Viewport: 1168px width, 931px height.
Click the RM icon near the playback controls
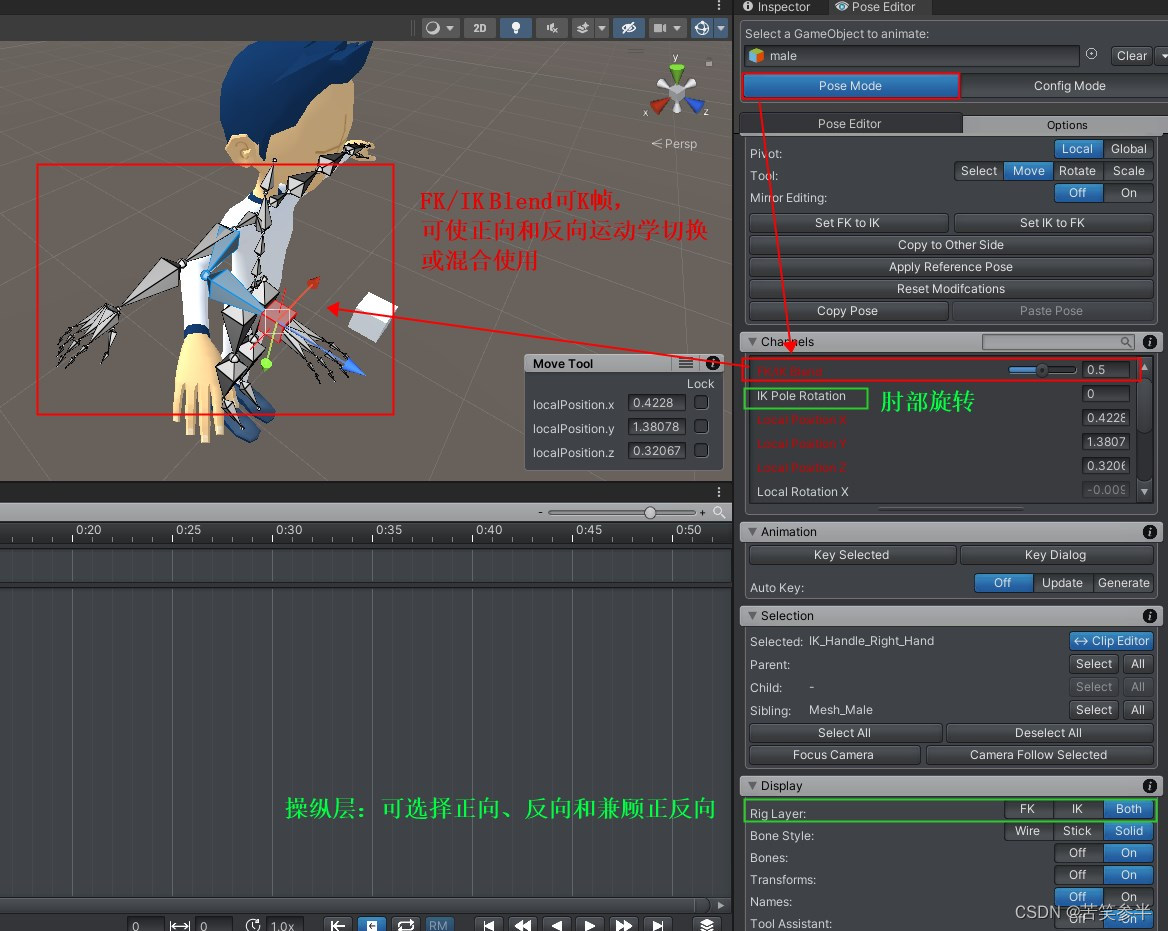tap(438, 923)
